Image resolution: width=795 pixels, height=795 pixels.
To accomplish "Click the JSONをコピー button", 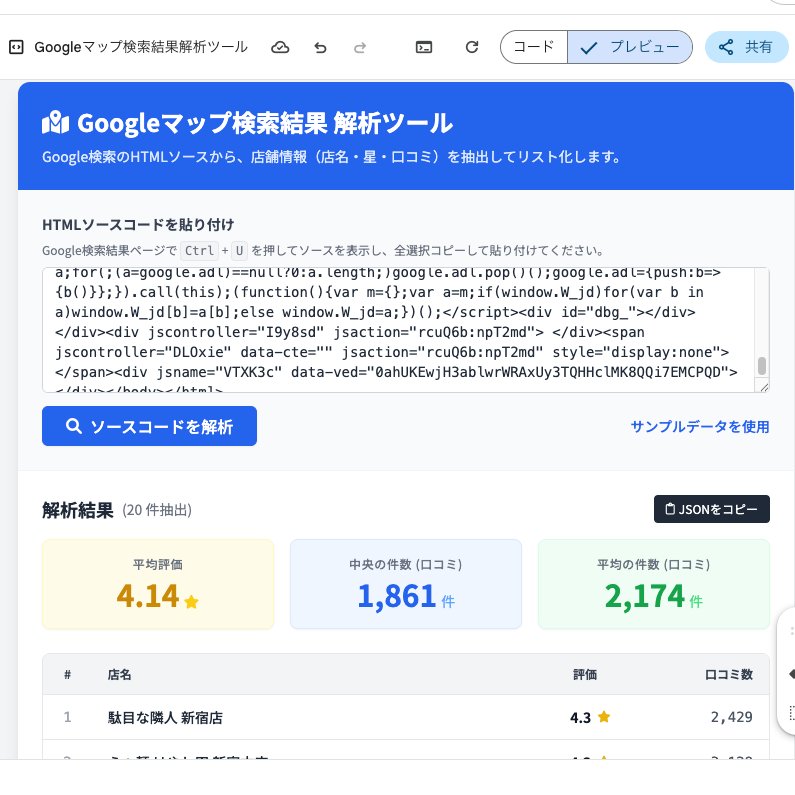I will tap(712, 509).
